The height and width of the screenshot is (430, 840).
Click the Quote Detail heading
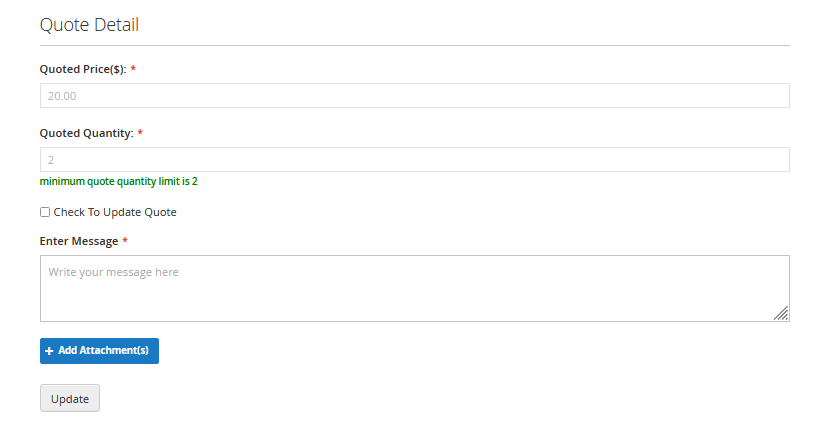89,25
